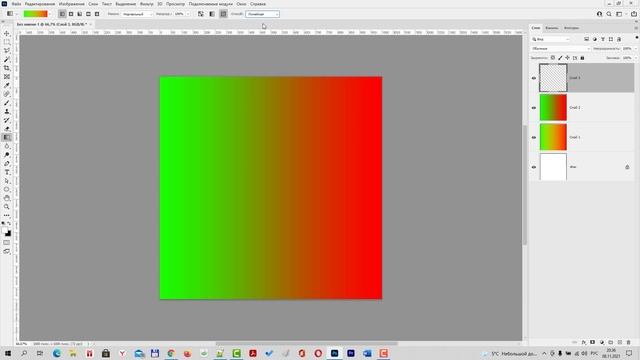Click the gradient preview swatch
The height and width of the screenshot is (360, 640).
click(x=36, y=14)
